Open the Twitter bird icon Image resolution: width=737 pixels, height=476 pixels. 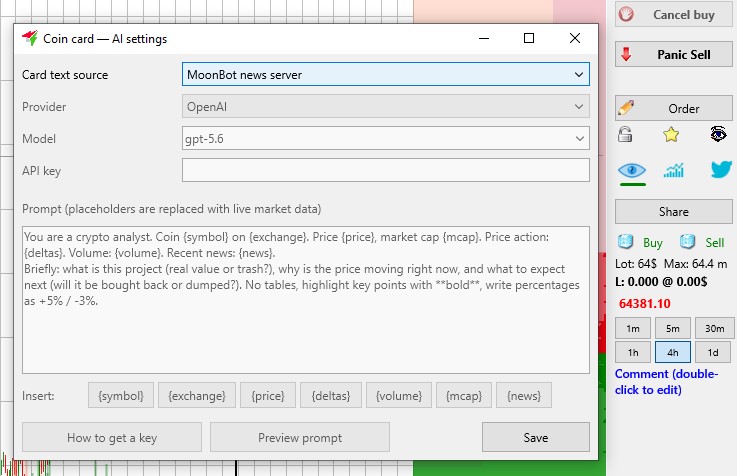[x=721, y=169]
